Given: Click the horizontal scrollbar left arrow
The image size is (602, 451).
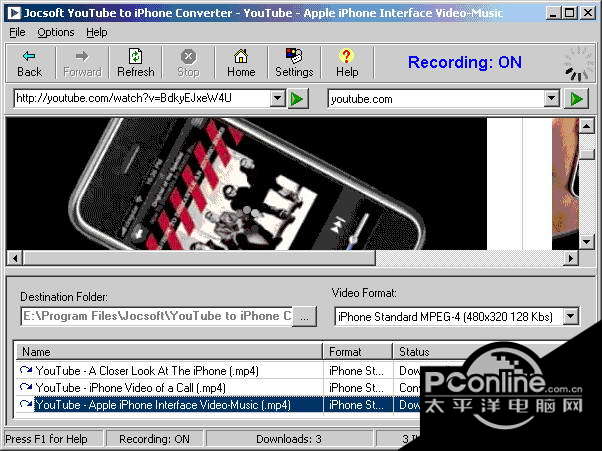Looking at the screenshot, I should click(15, 258).
